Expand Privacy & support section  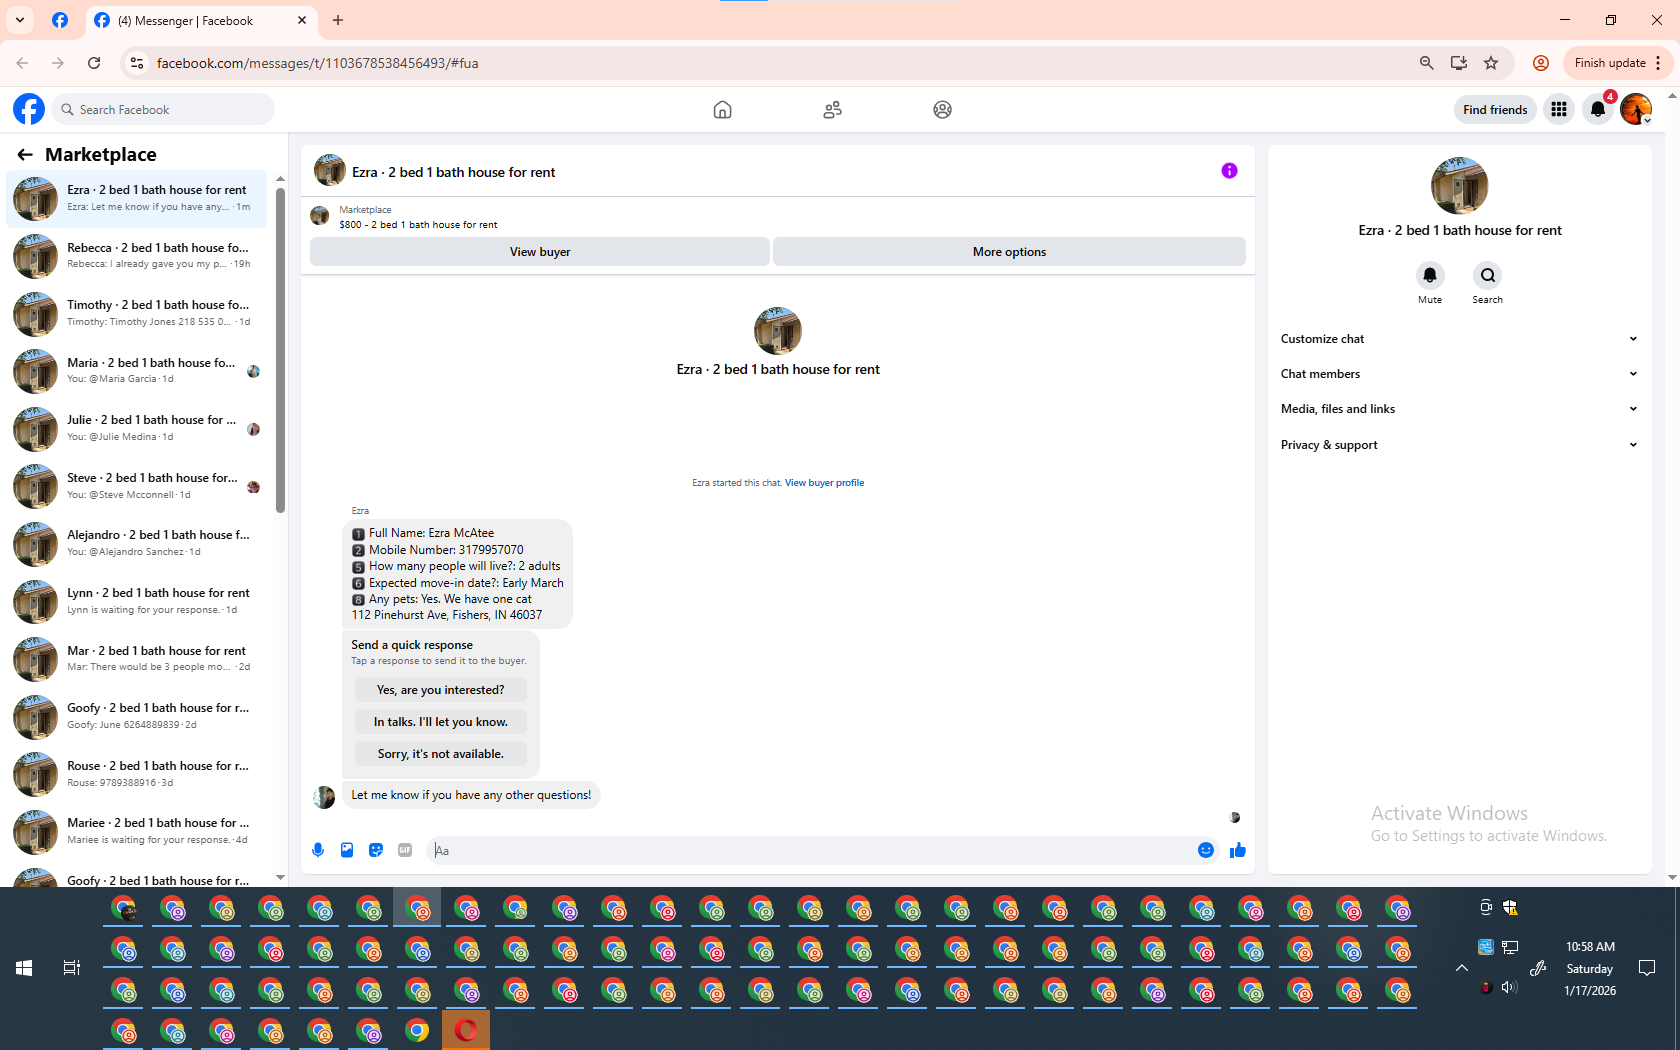coord(1459,445)
